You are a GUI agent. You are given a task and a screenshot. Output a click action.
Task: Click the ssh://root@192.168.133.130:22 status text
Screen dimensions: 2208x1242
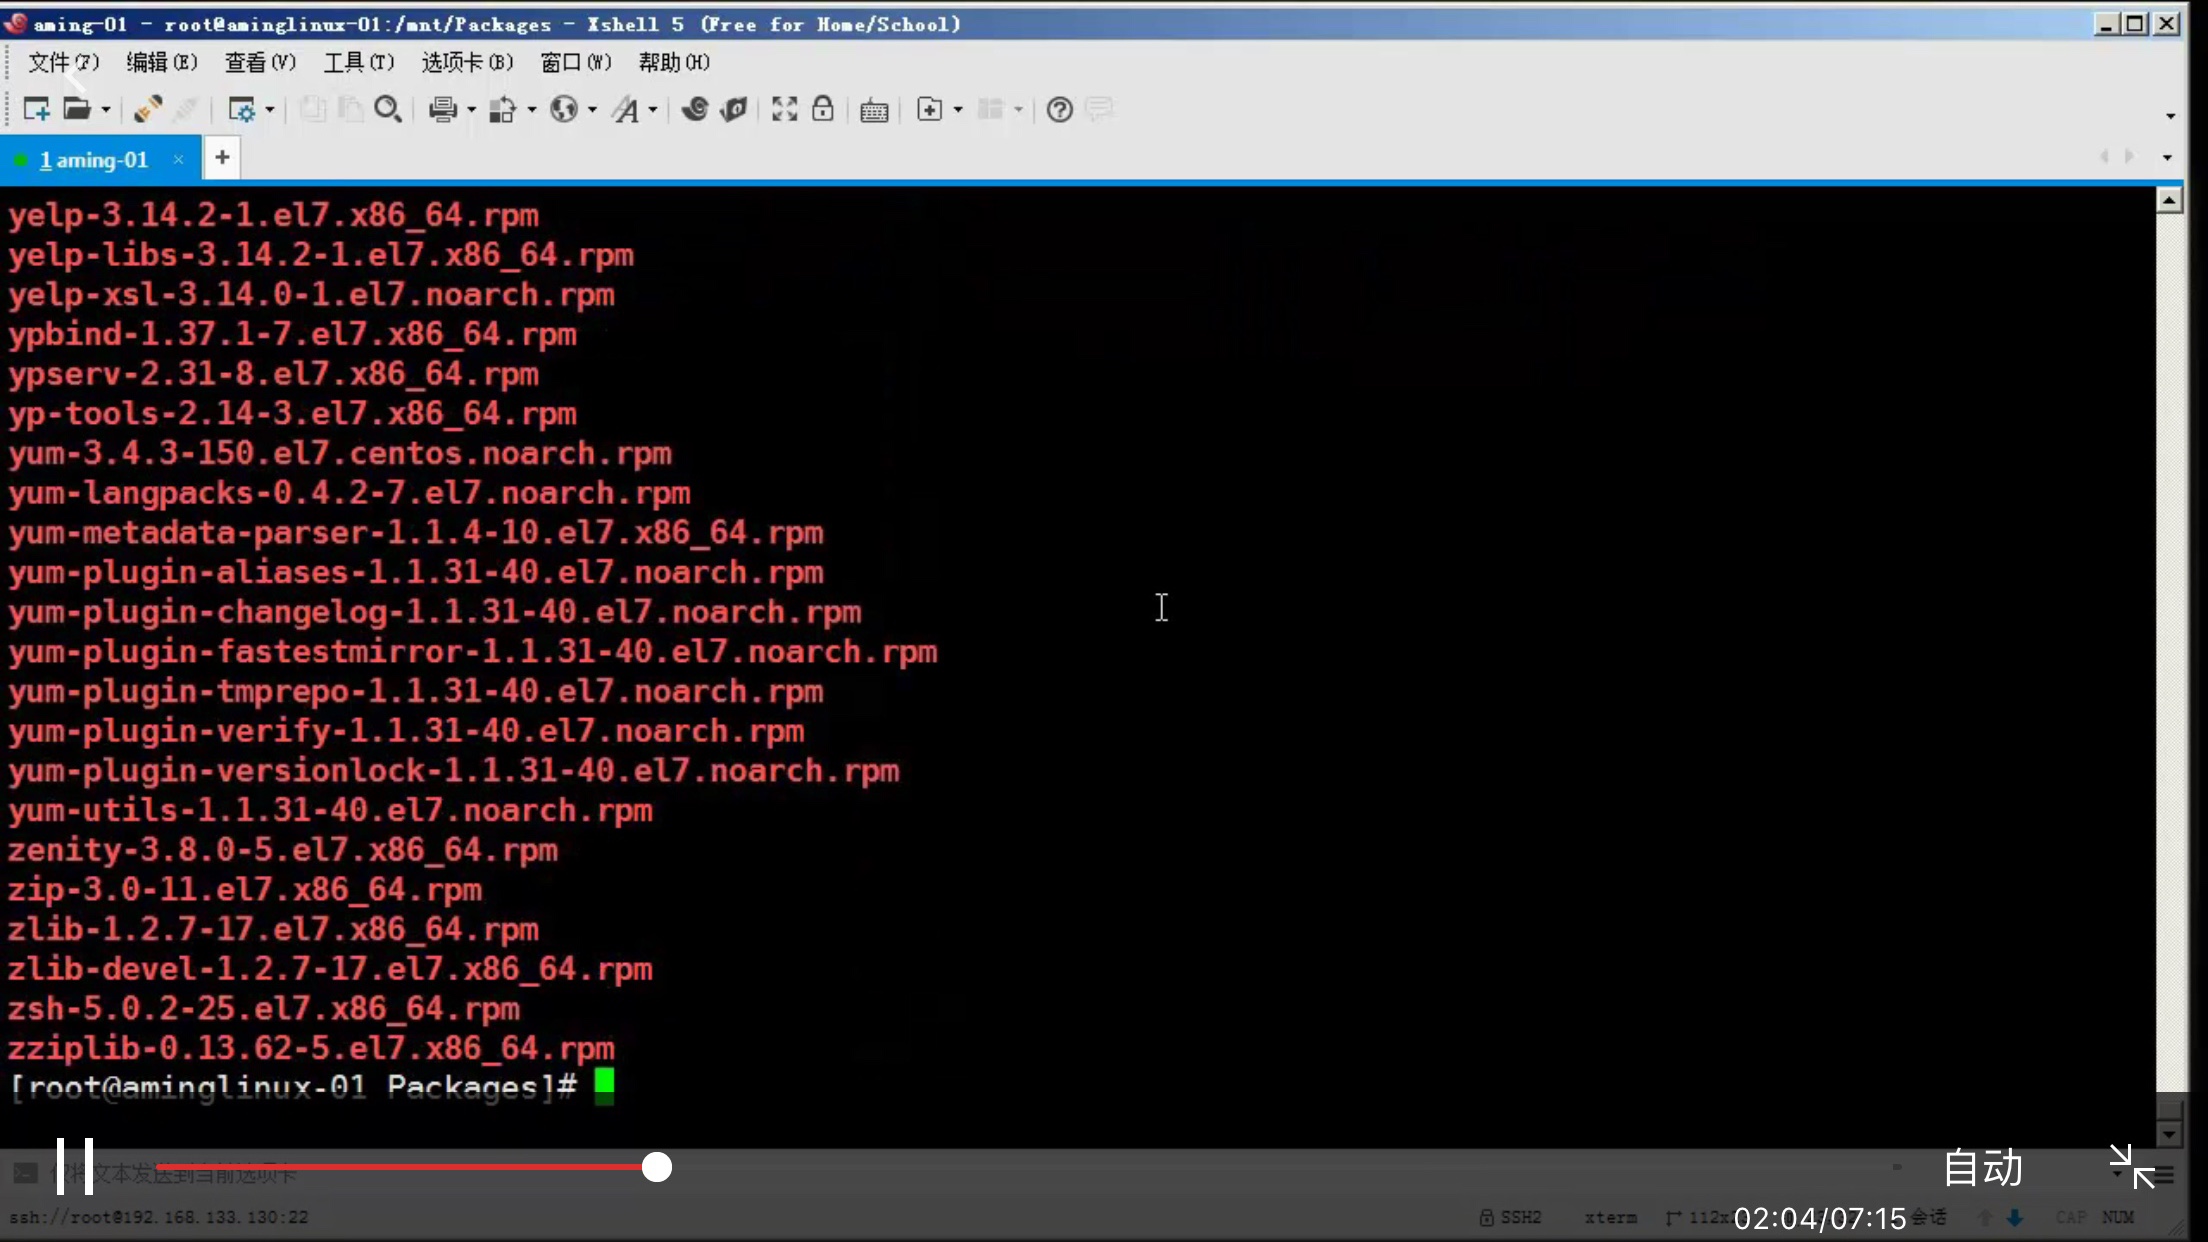point(160,1217)
